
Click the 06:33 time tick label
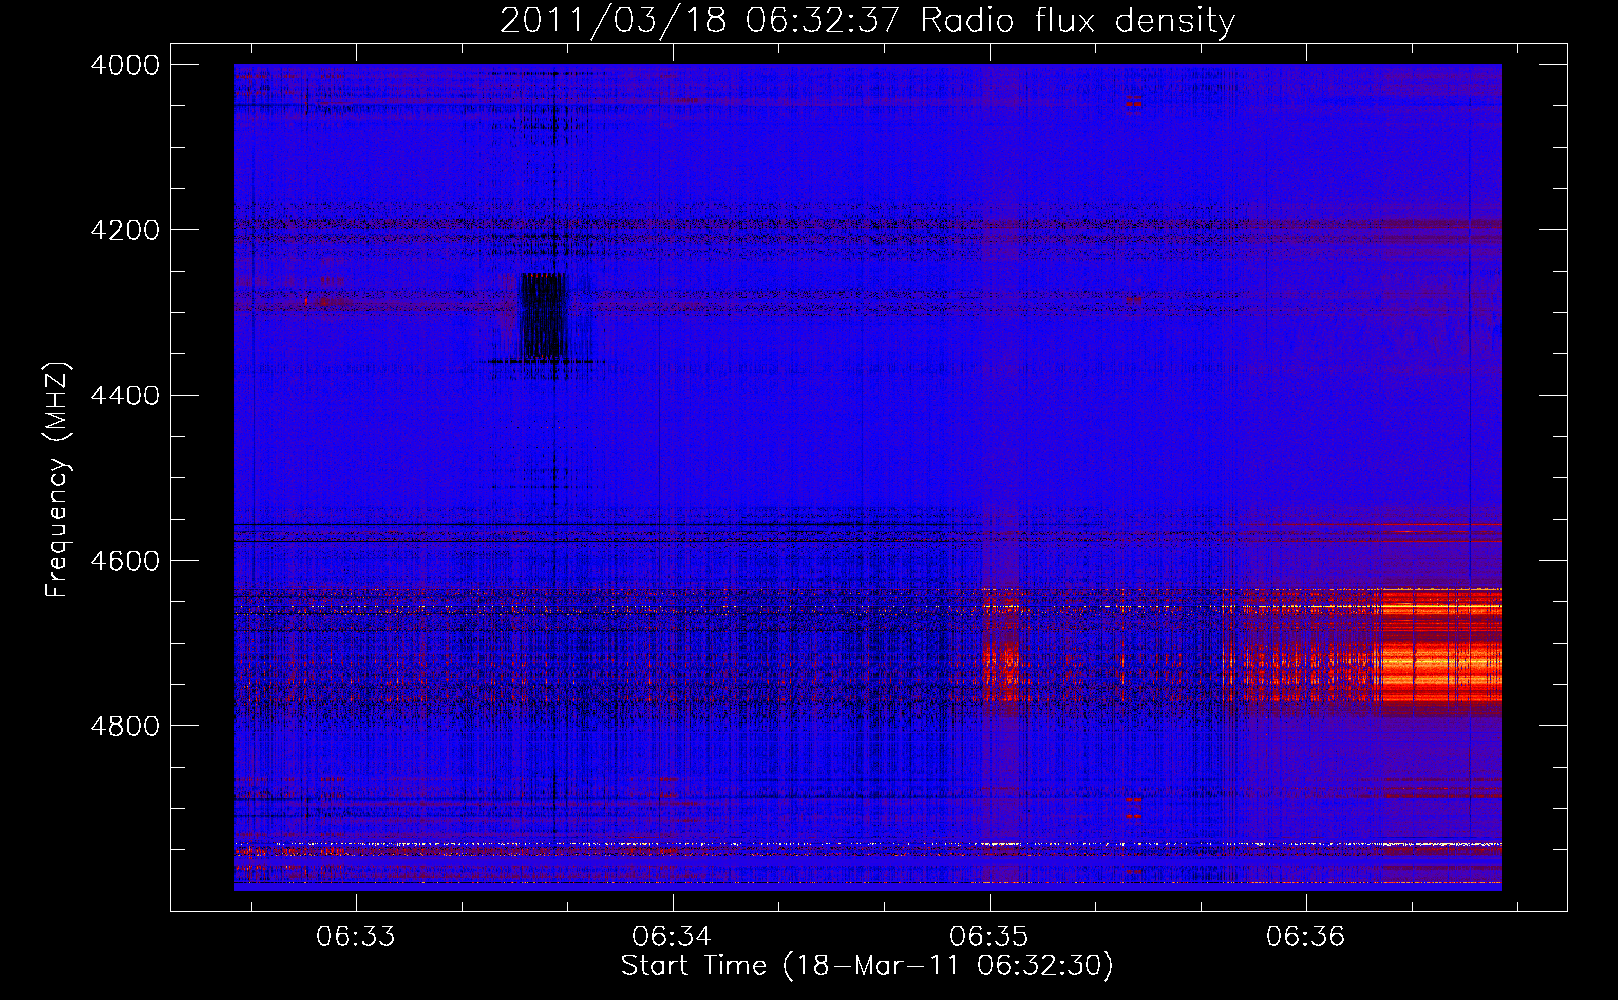pyautogui.click(x=356, y=937)
